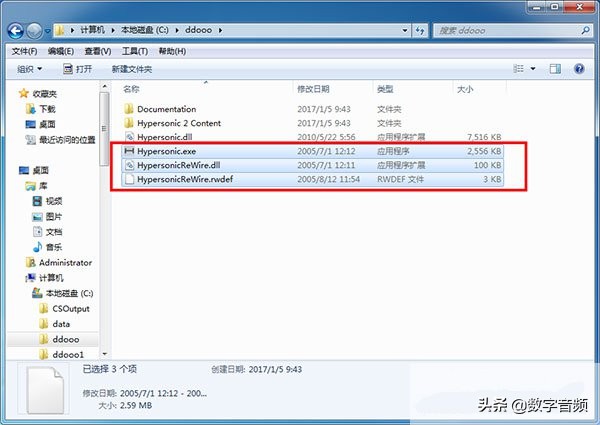Click the sidebar scrollbar up arrow
The height and width of the screenshot is (425, 600).
point(104,87)
